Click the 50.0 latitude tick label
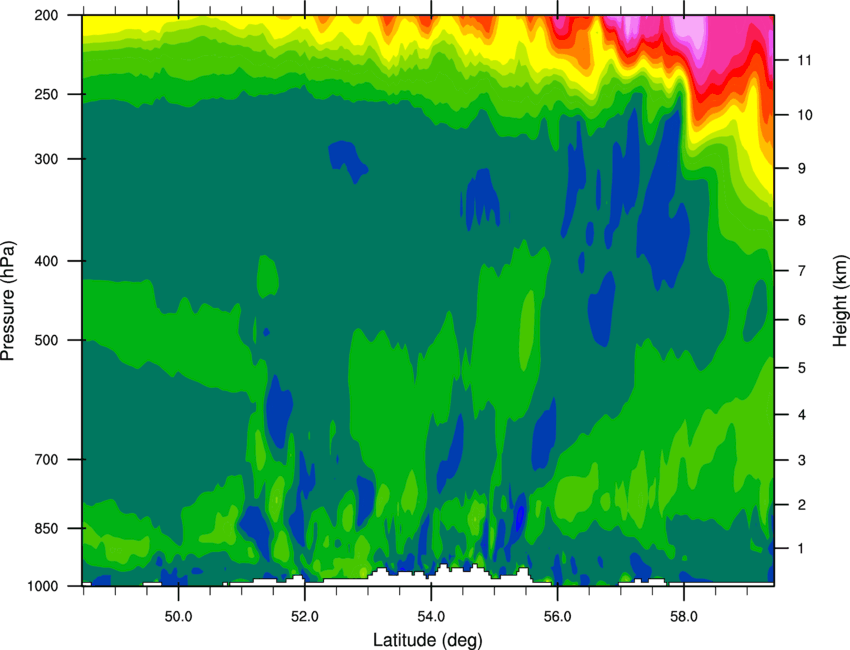 (x=178, y=616)
